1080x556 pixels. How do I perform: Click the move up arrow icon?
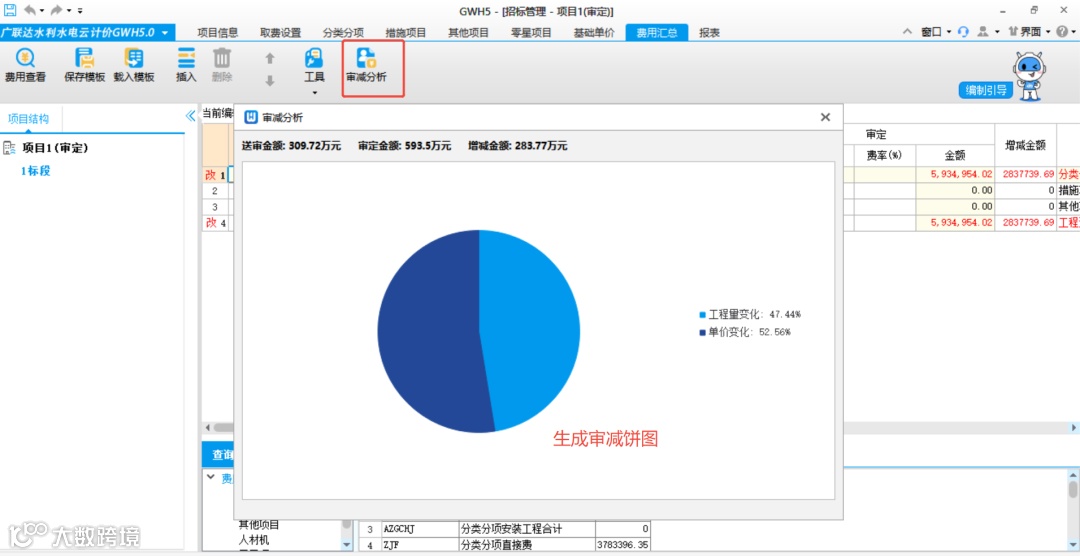pyautogui.click(x=270, y=59)
